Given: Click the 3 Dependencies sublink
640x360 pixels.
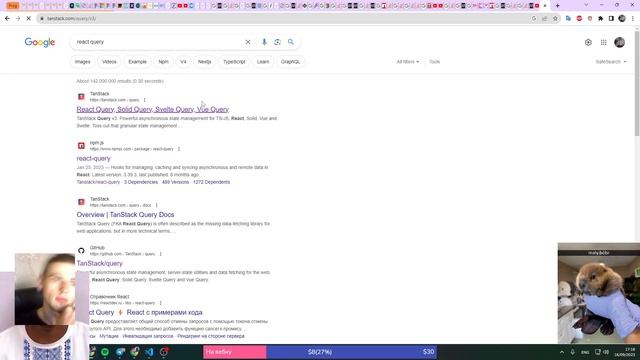Looking at the screenshot, I should (x=141, y=182).
